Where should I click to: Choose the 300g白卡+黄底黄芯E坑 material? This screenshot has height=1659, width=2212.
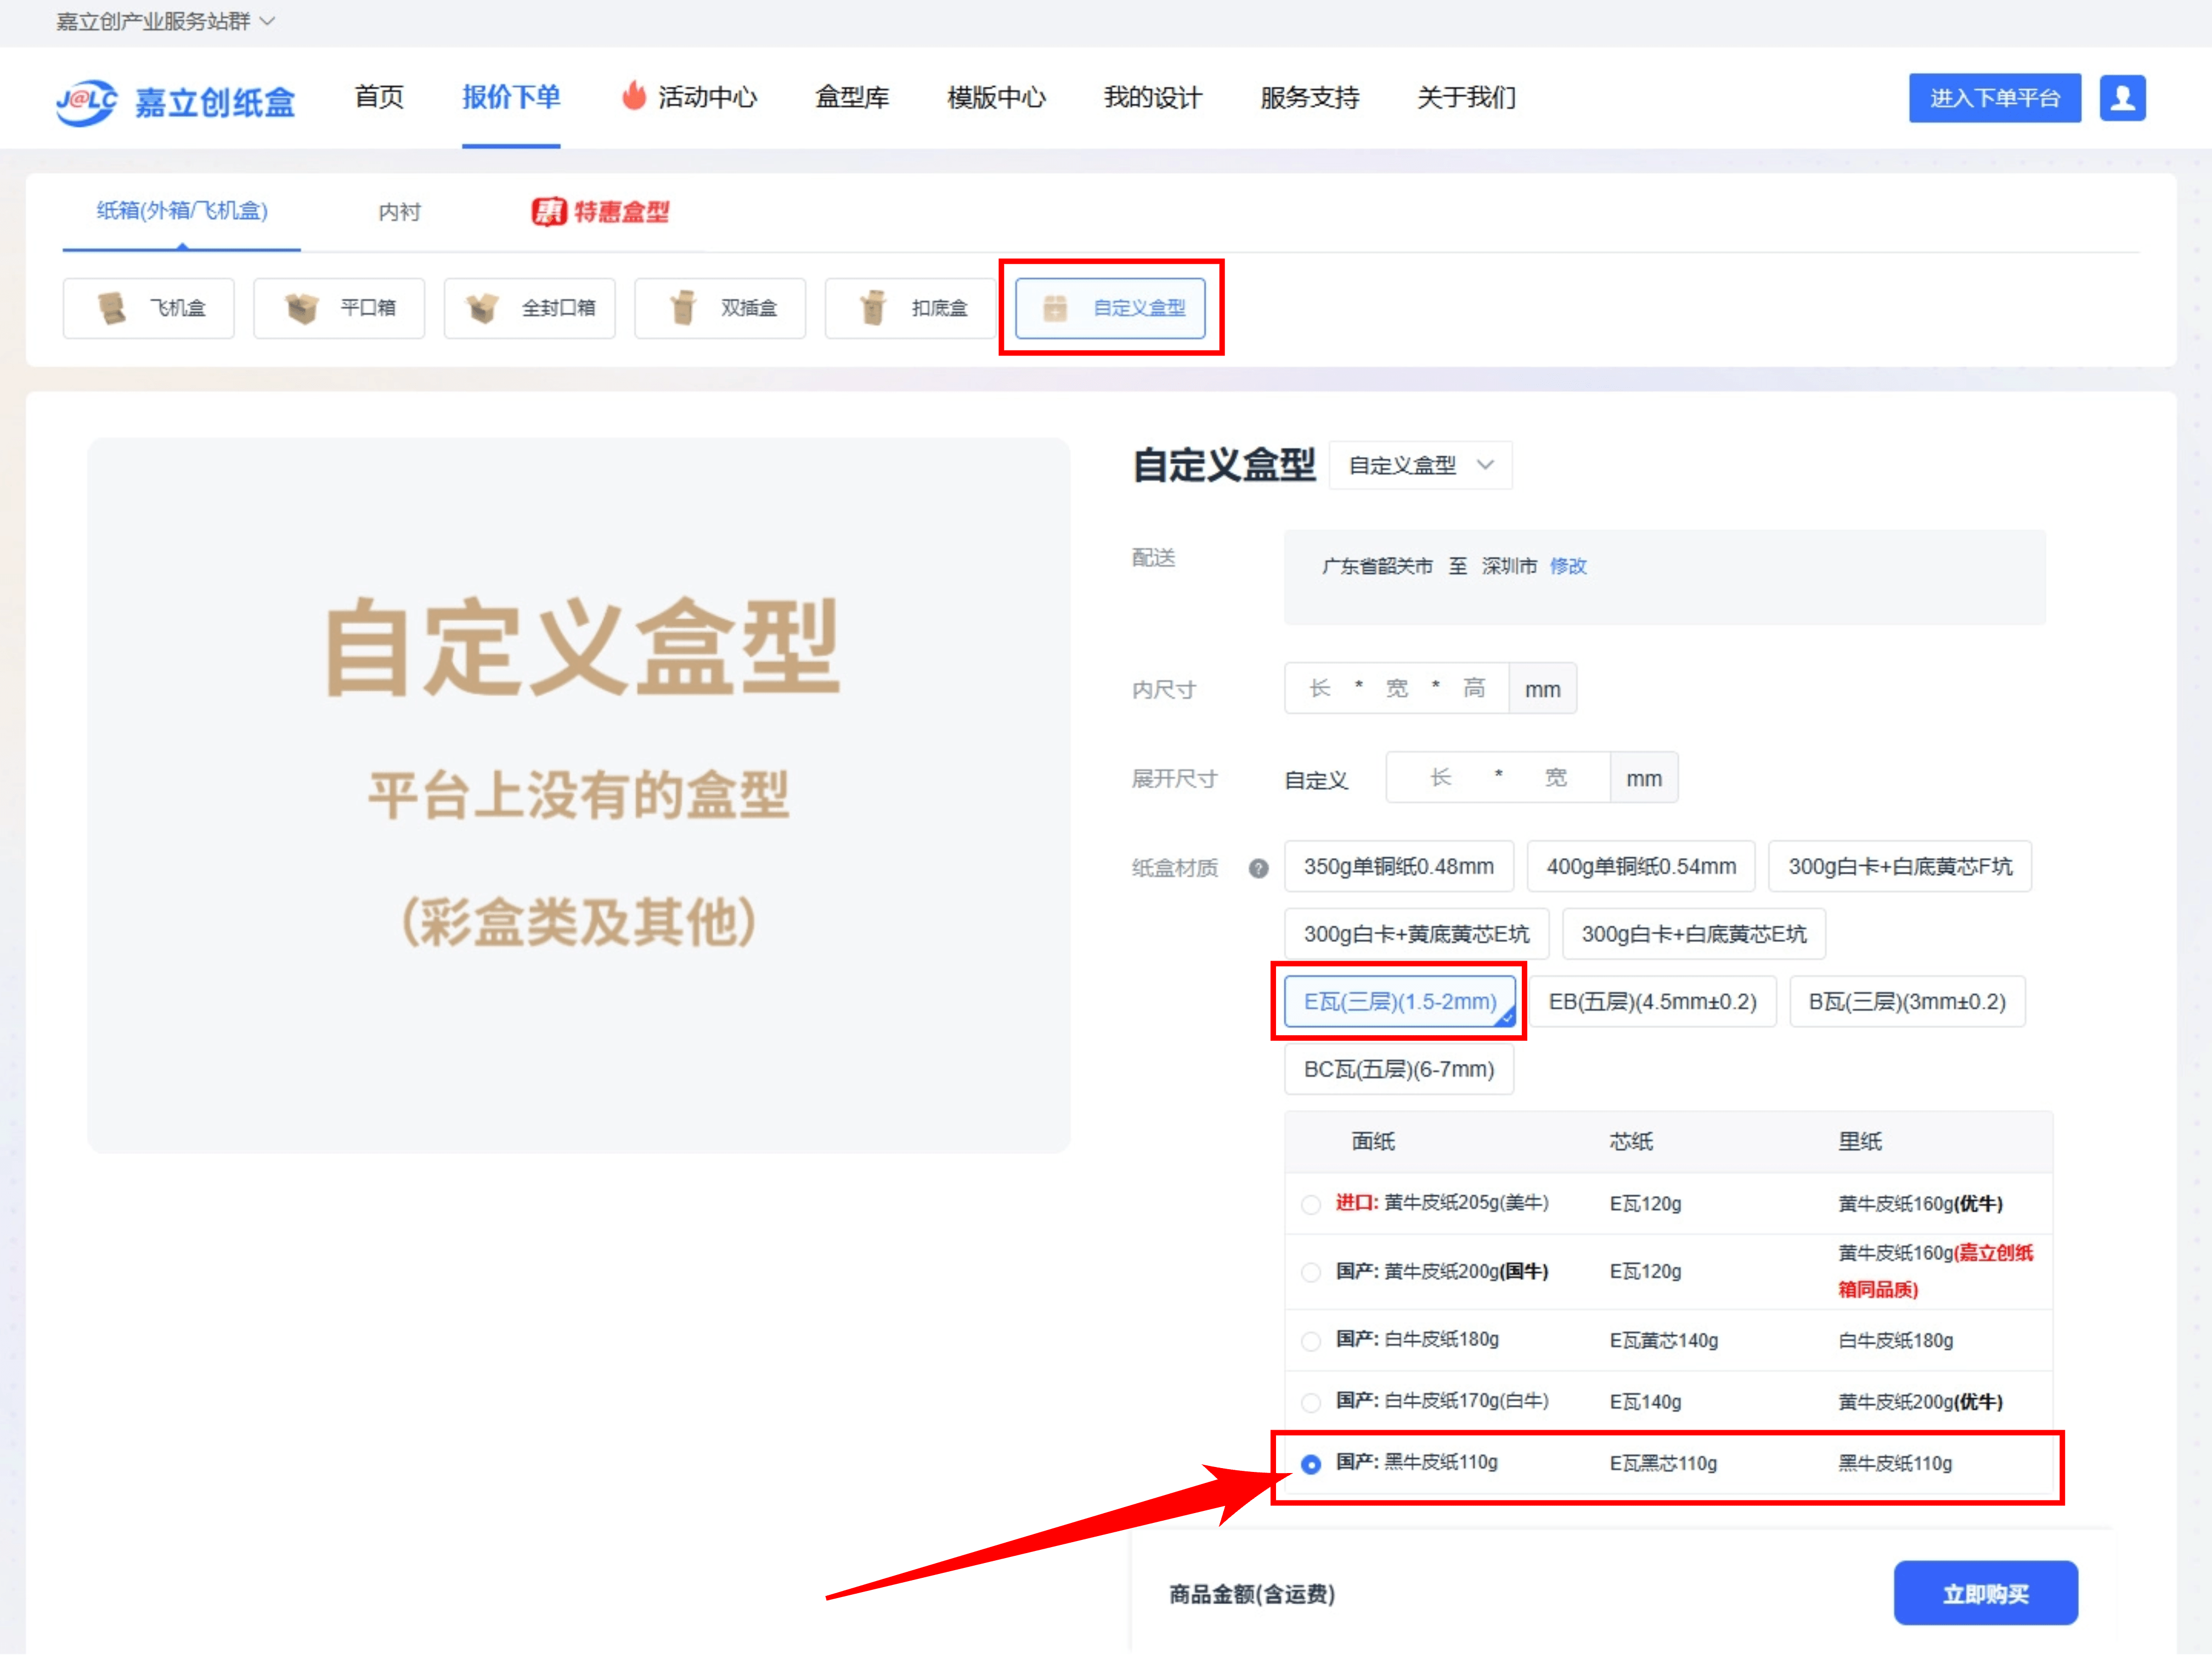point(1416,934)
